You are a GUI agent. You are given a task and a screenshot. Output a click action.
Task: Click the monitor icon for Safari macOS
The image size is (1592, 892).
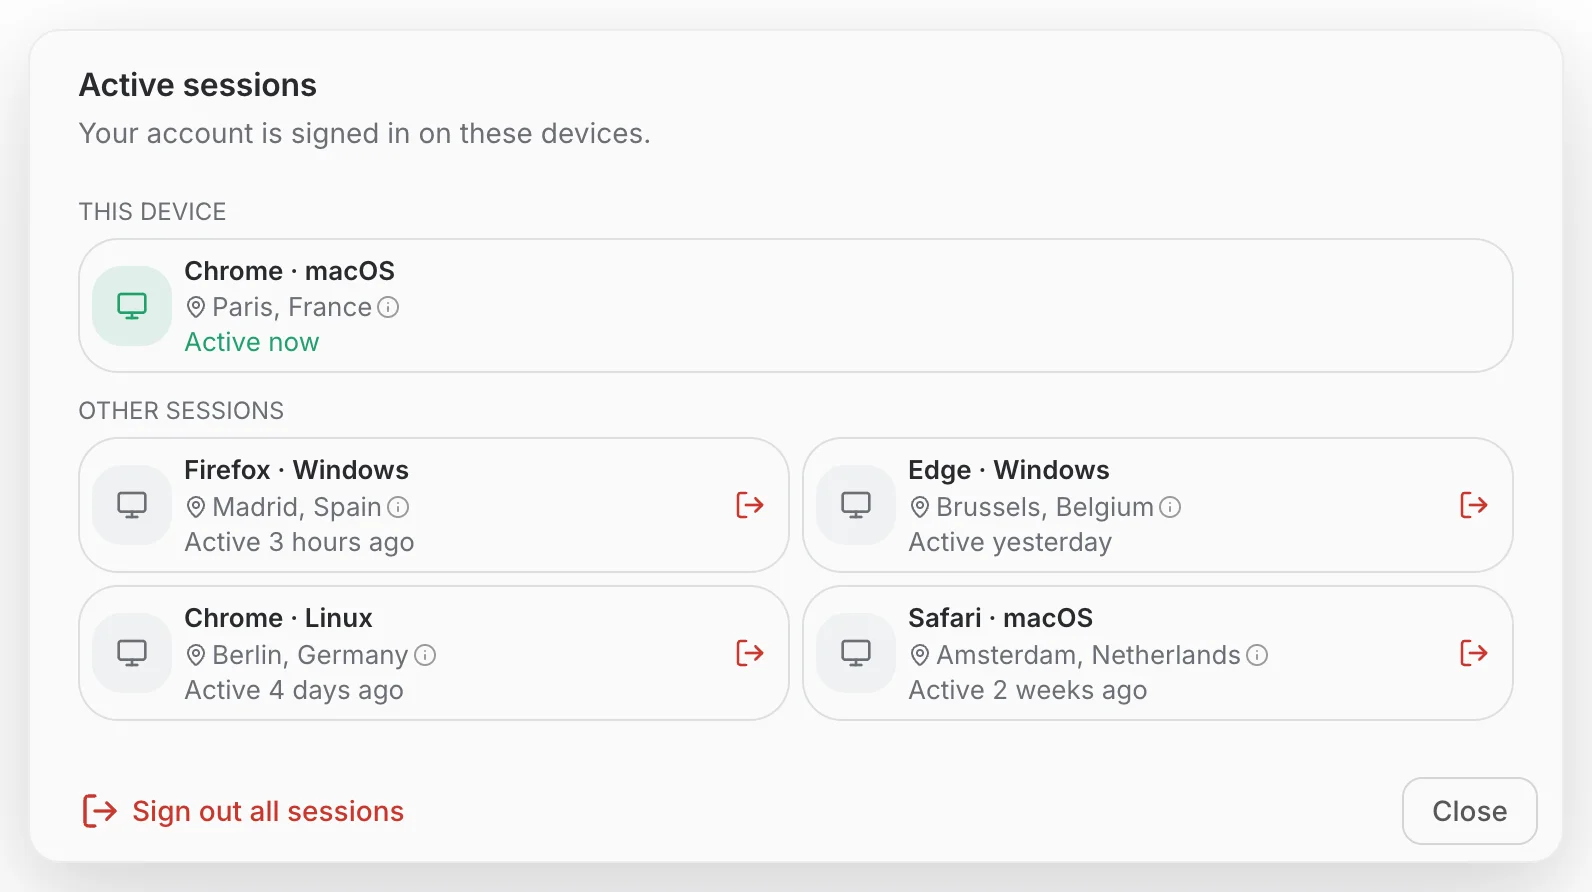[x=856, y=653]
